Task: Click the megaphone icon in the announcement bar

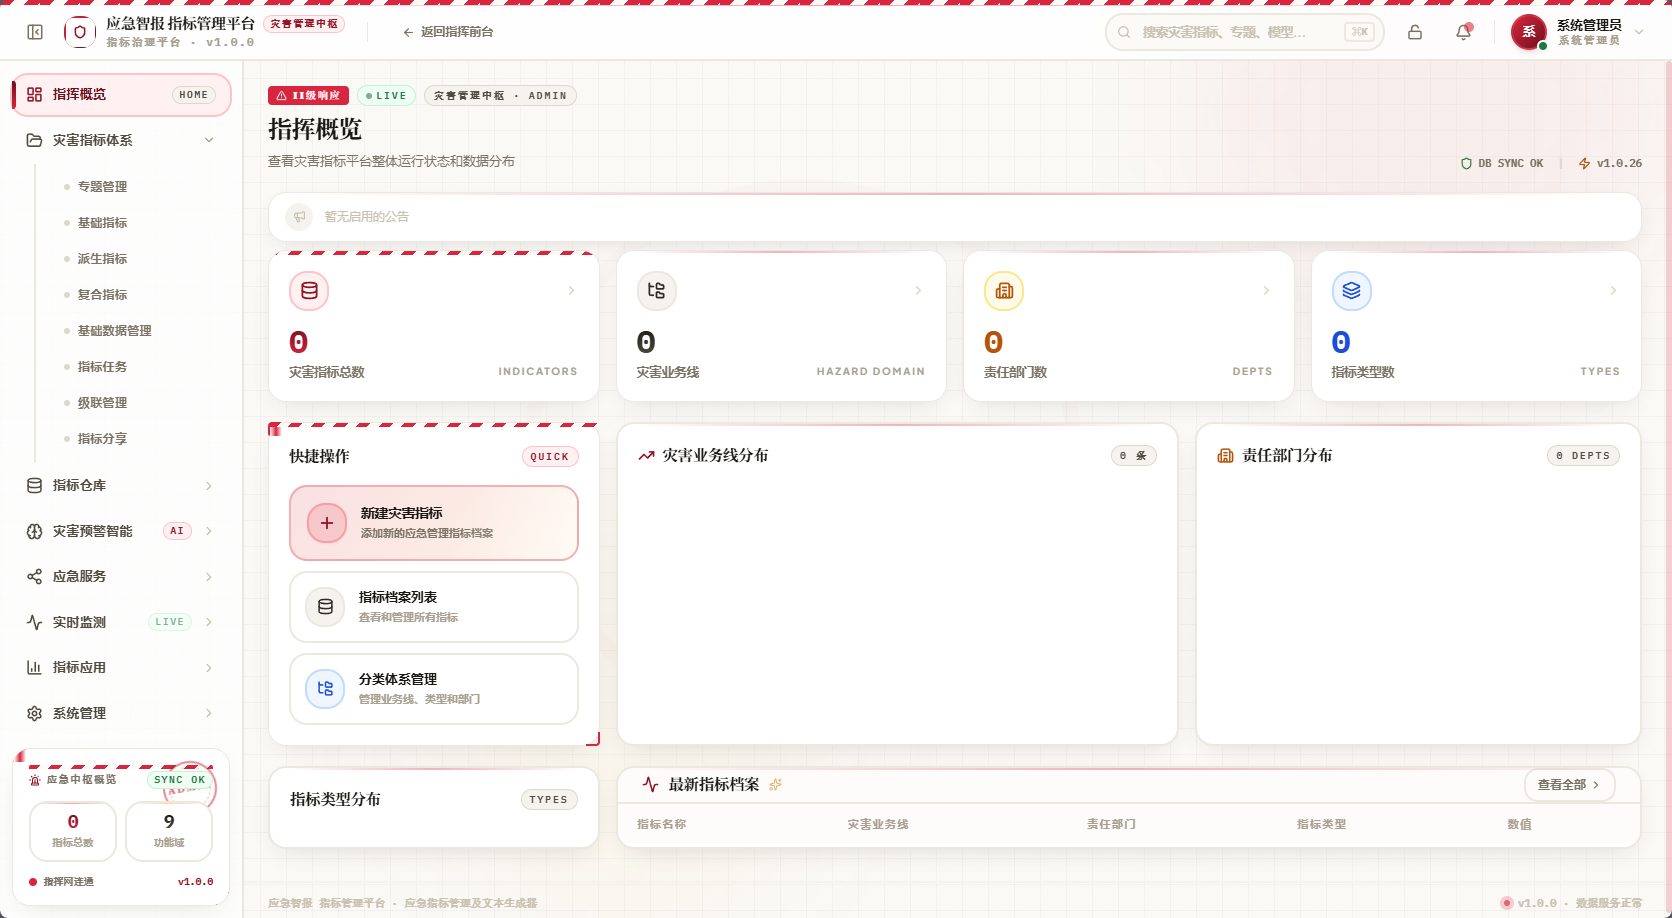Action: (299, 217)
